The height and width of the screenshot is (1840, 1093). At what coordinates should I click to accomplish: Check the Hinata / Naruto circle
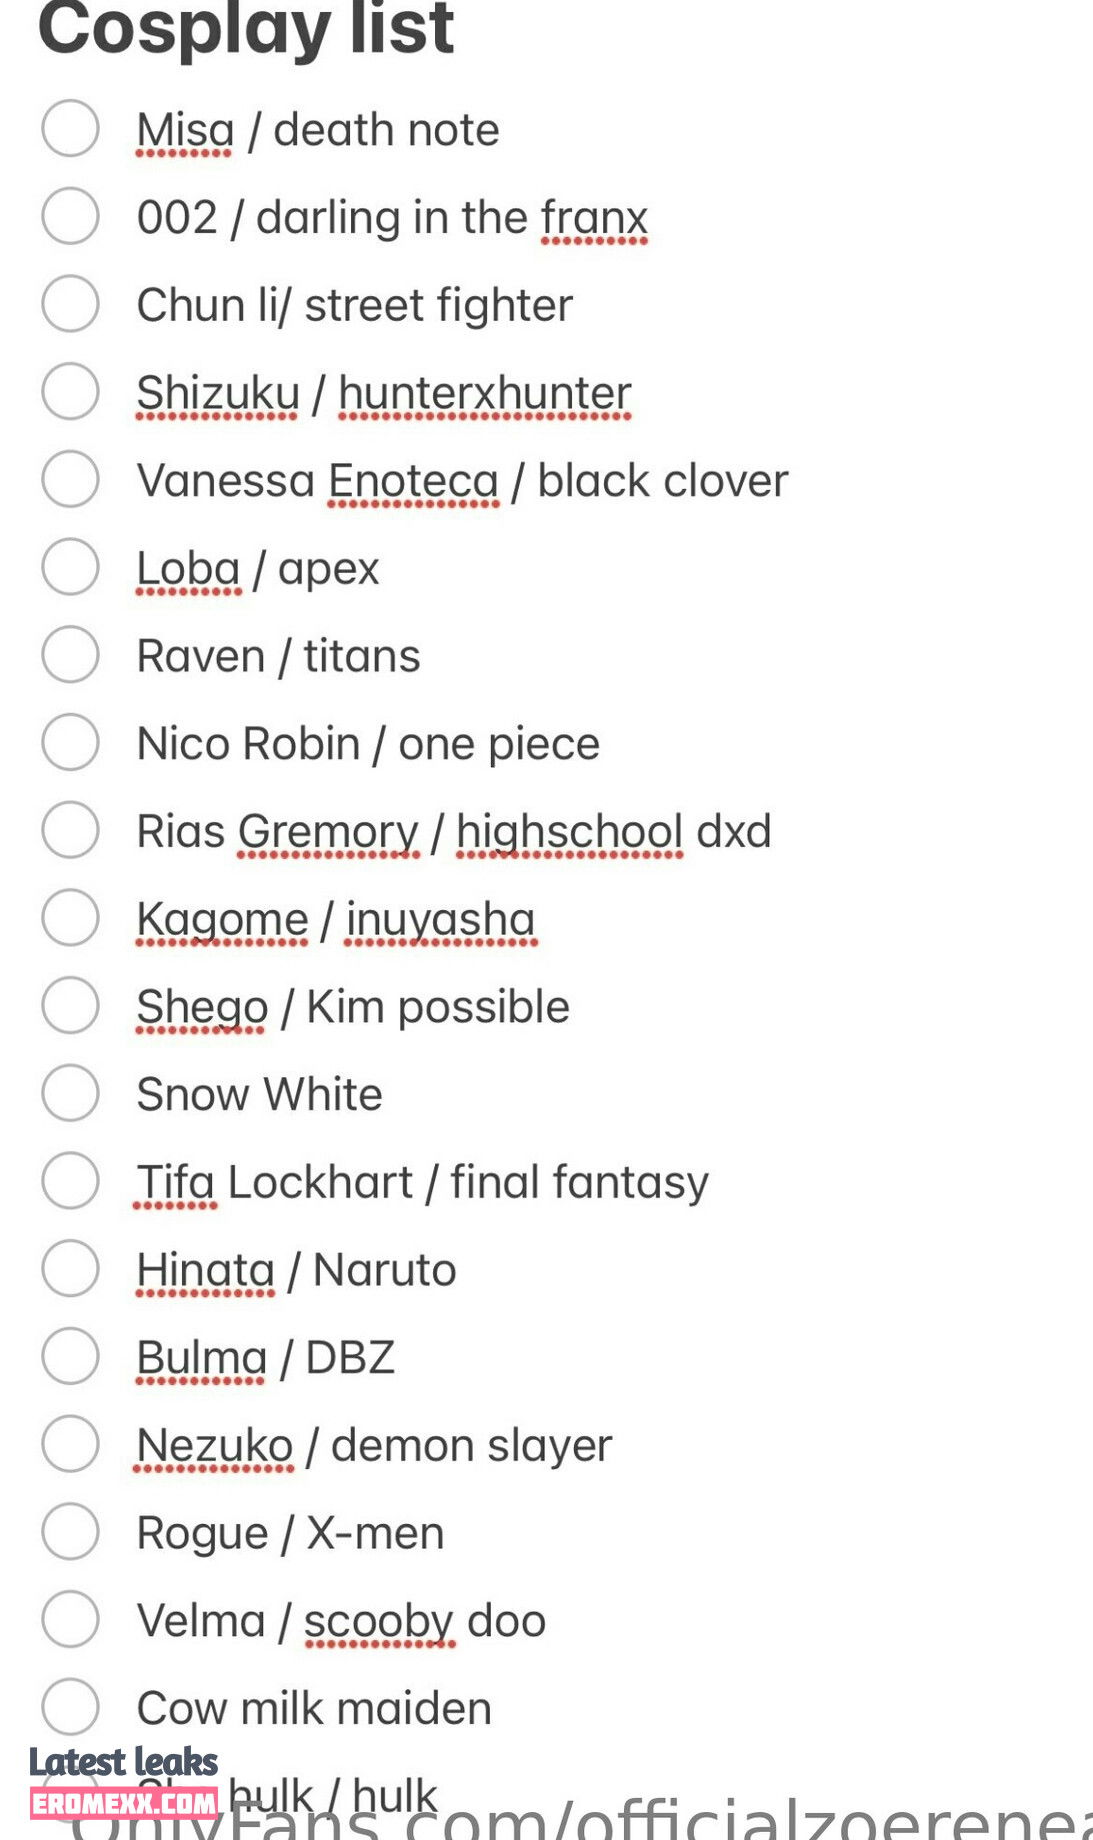(70, 1268)
